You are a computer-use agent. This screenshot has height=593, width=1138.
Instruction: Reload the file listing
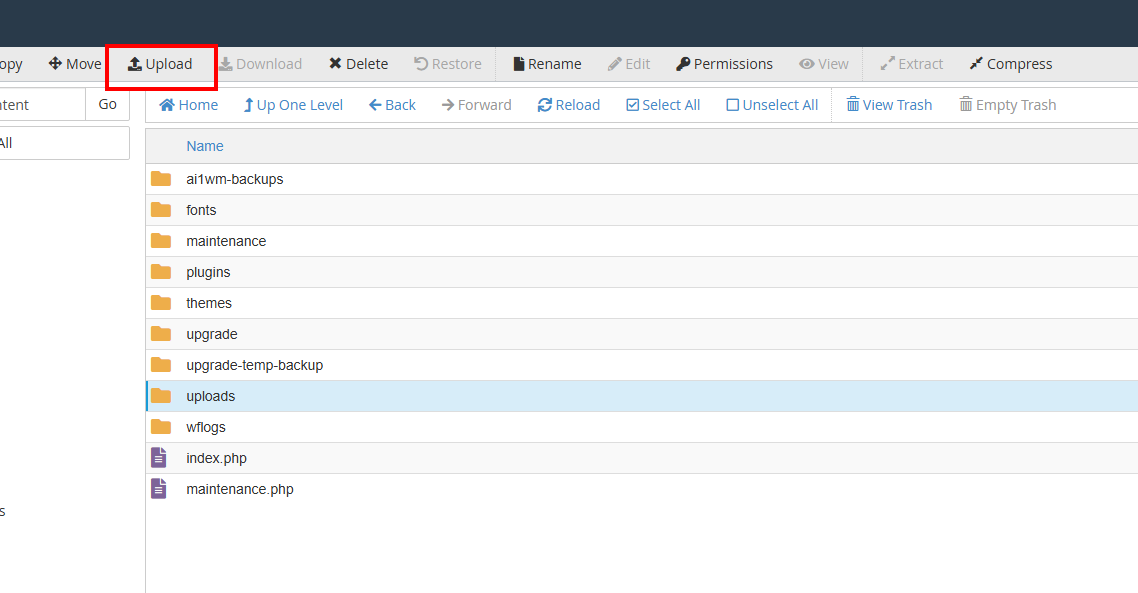pyautogui.click(x=569, y=105)
